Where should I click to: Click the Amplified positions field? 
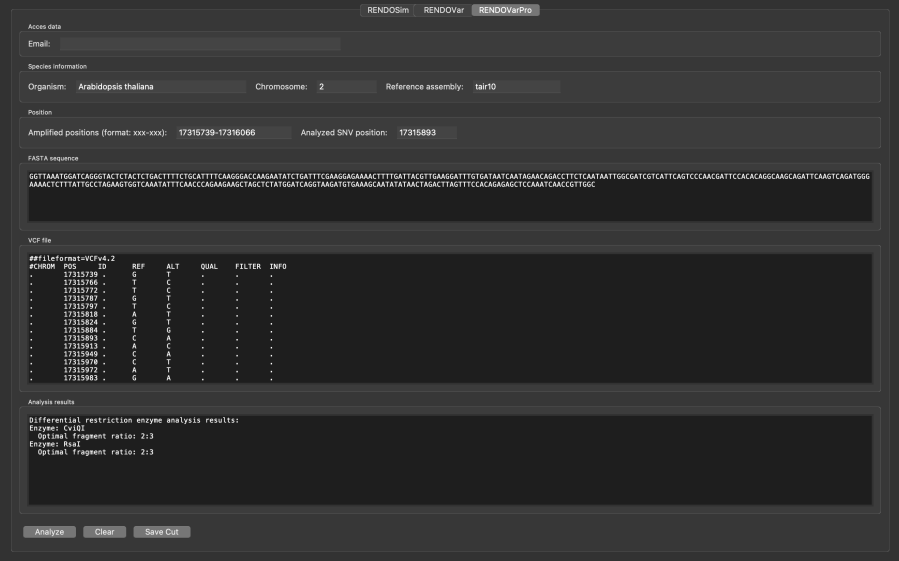tap(232, 132)
